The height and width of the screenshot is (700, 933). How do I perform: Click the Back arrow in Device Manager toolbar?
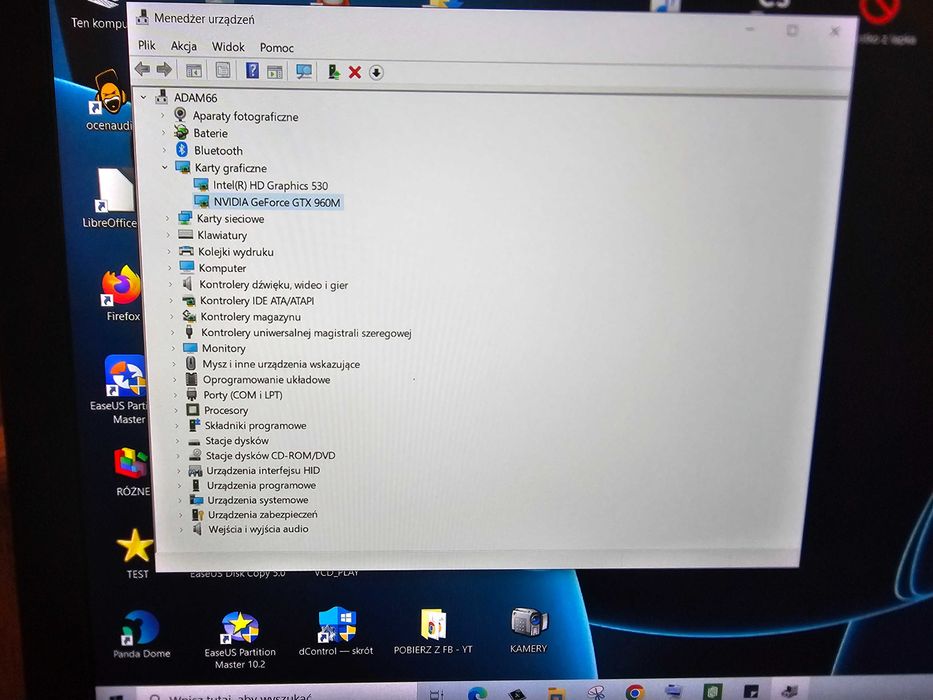(x=142, y=69)
